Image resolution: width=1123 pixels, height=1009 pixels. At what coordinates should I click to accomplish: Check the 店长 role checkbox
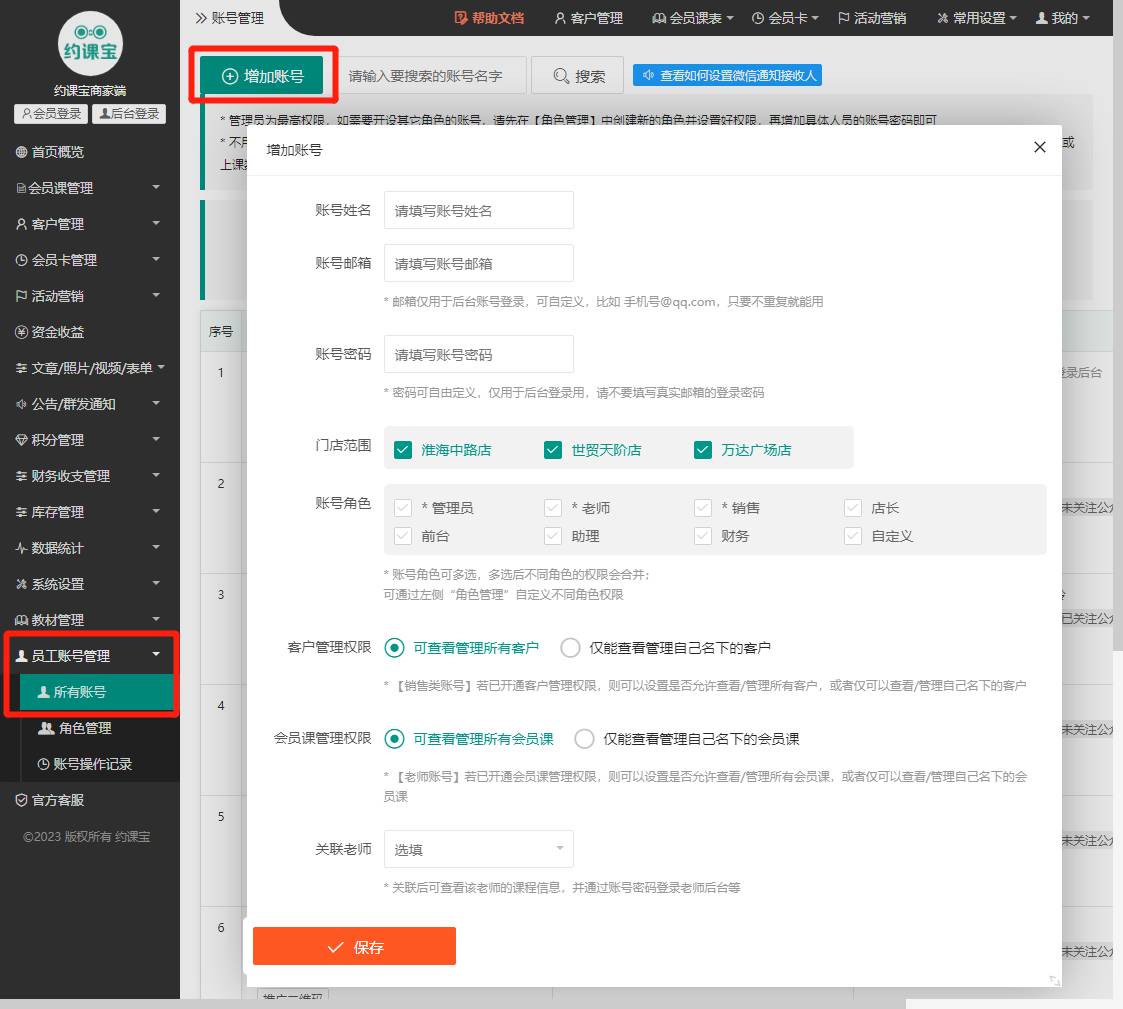[x=852, y=508]
